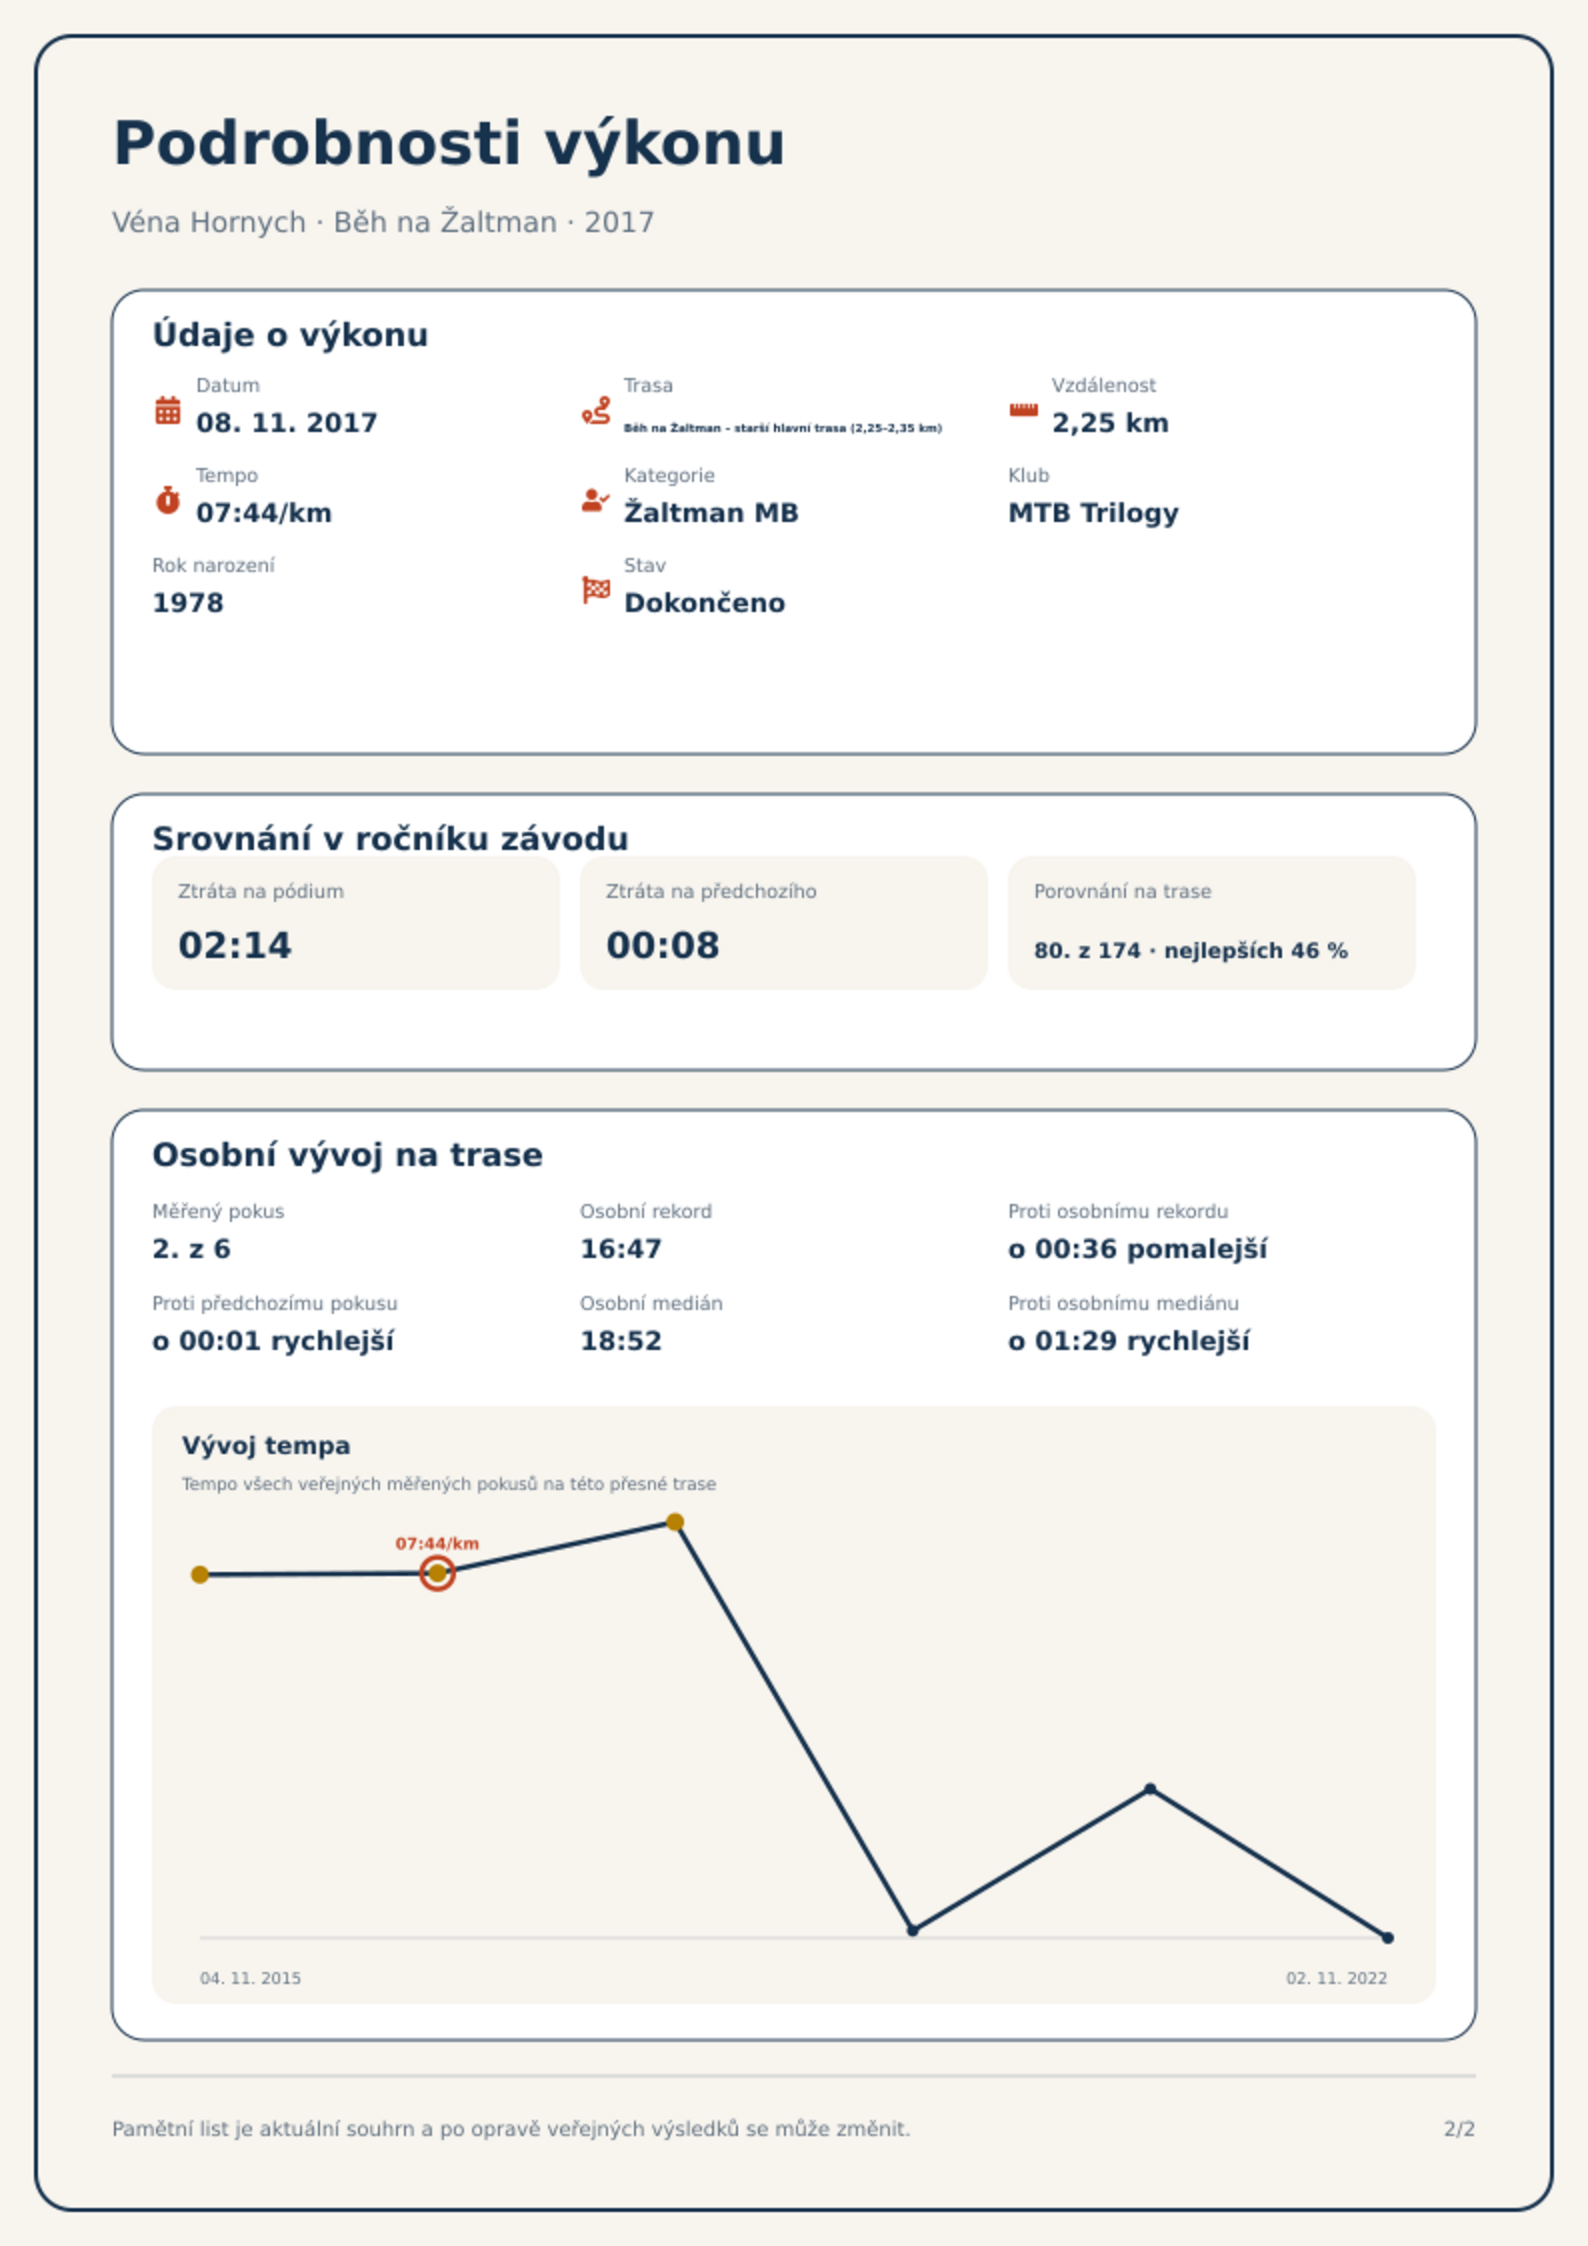Click the Osobní medián value 18:52
The image size is (1588, 2246).
pyautogui.click(x=620, y=1341)
